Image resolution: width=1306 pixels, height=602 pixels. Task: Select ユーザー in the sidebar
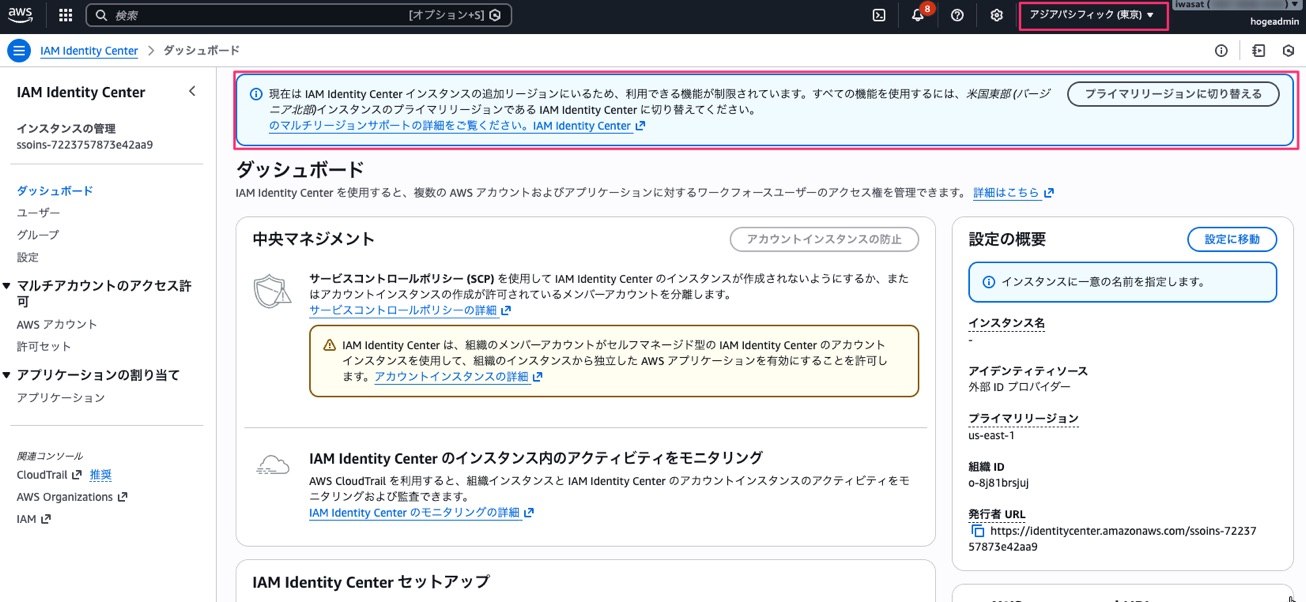pyautogui.click(x=38, y=213)
